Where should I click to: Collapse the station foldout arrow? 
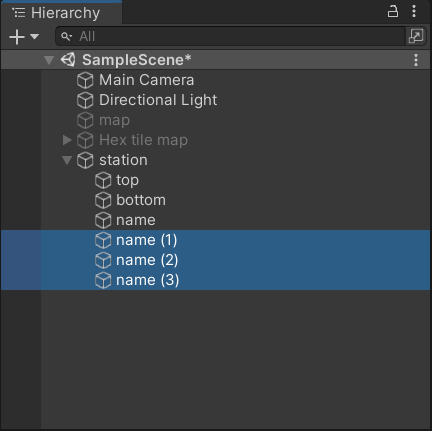pyautogui.click(x=67, y=160)
